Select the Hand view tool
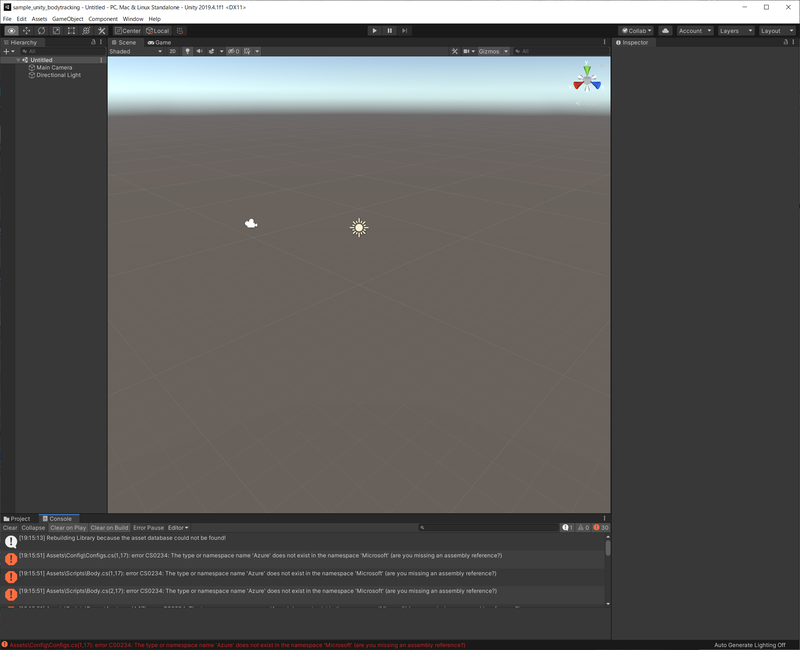The image size is (800, 650). pos(10,31)
